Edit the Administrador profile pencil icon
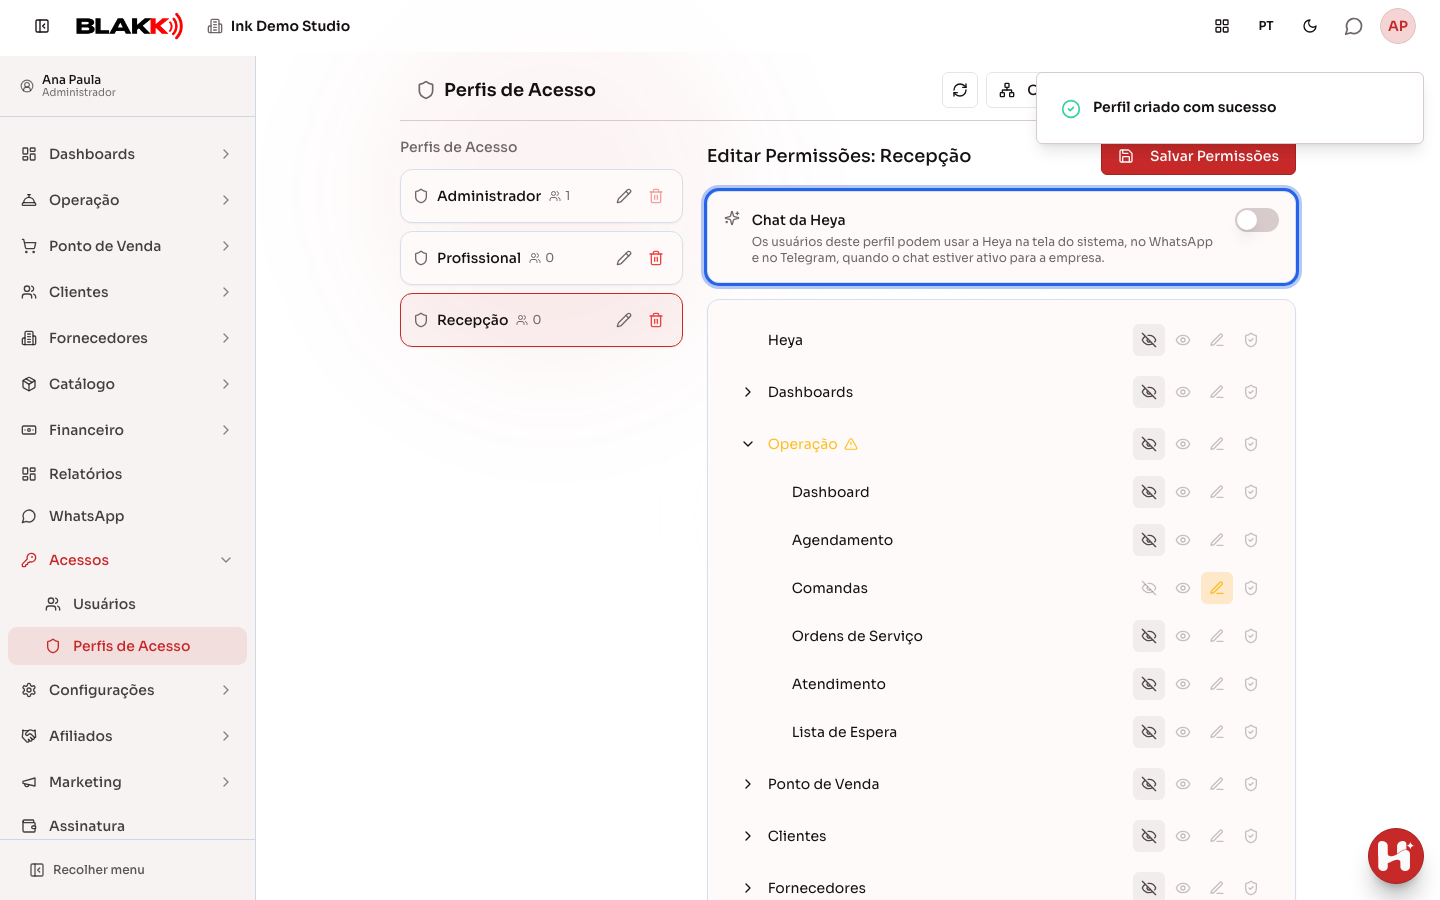Viewport: 1440px width, 900px height. point(624,196)
